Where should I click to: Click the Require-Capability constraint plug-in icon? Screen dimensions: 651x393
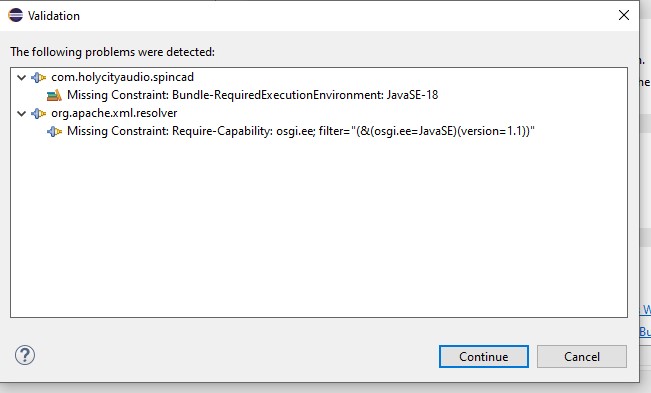[x=54, y=132]
